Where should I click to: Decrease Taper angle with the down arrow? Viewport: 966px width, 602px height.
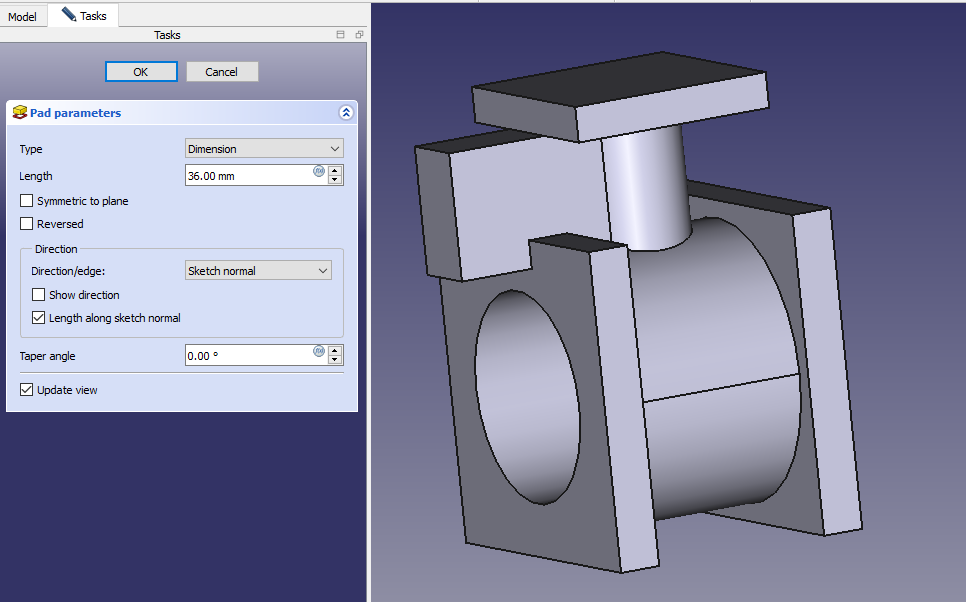point(335,360)
